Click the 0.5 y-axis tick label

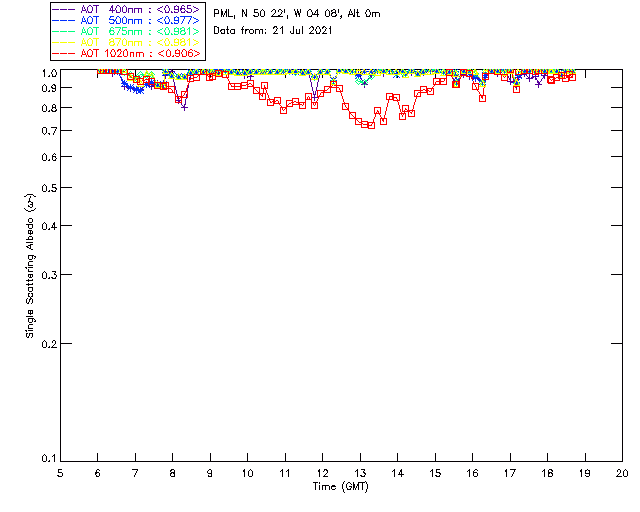pyautogui.click(x=49, y=188)
